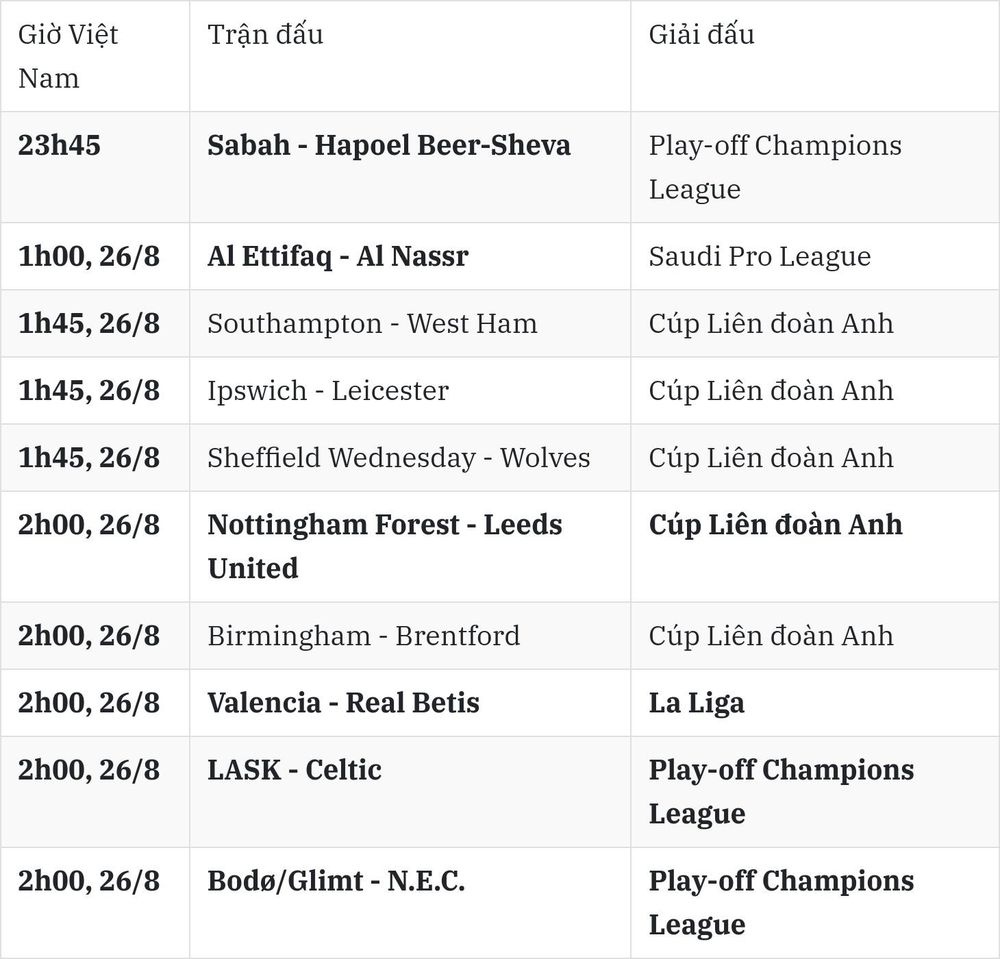Click the LASK - Celtic match

point(294,770)
